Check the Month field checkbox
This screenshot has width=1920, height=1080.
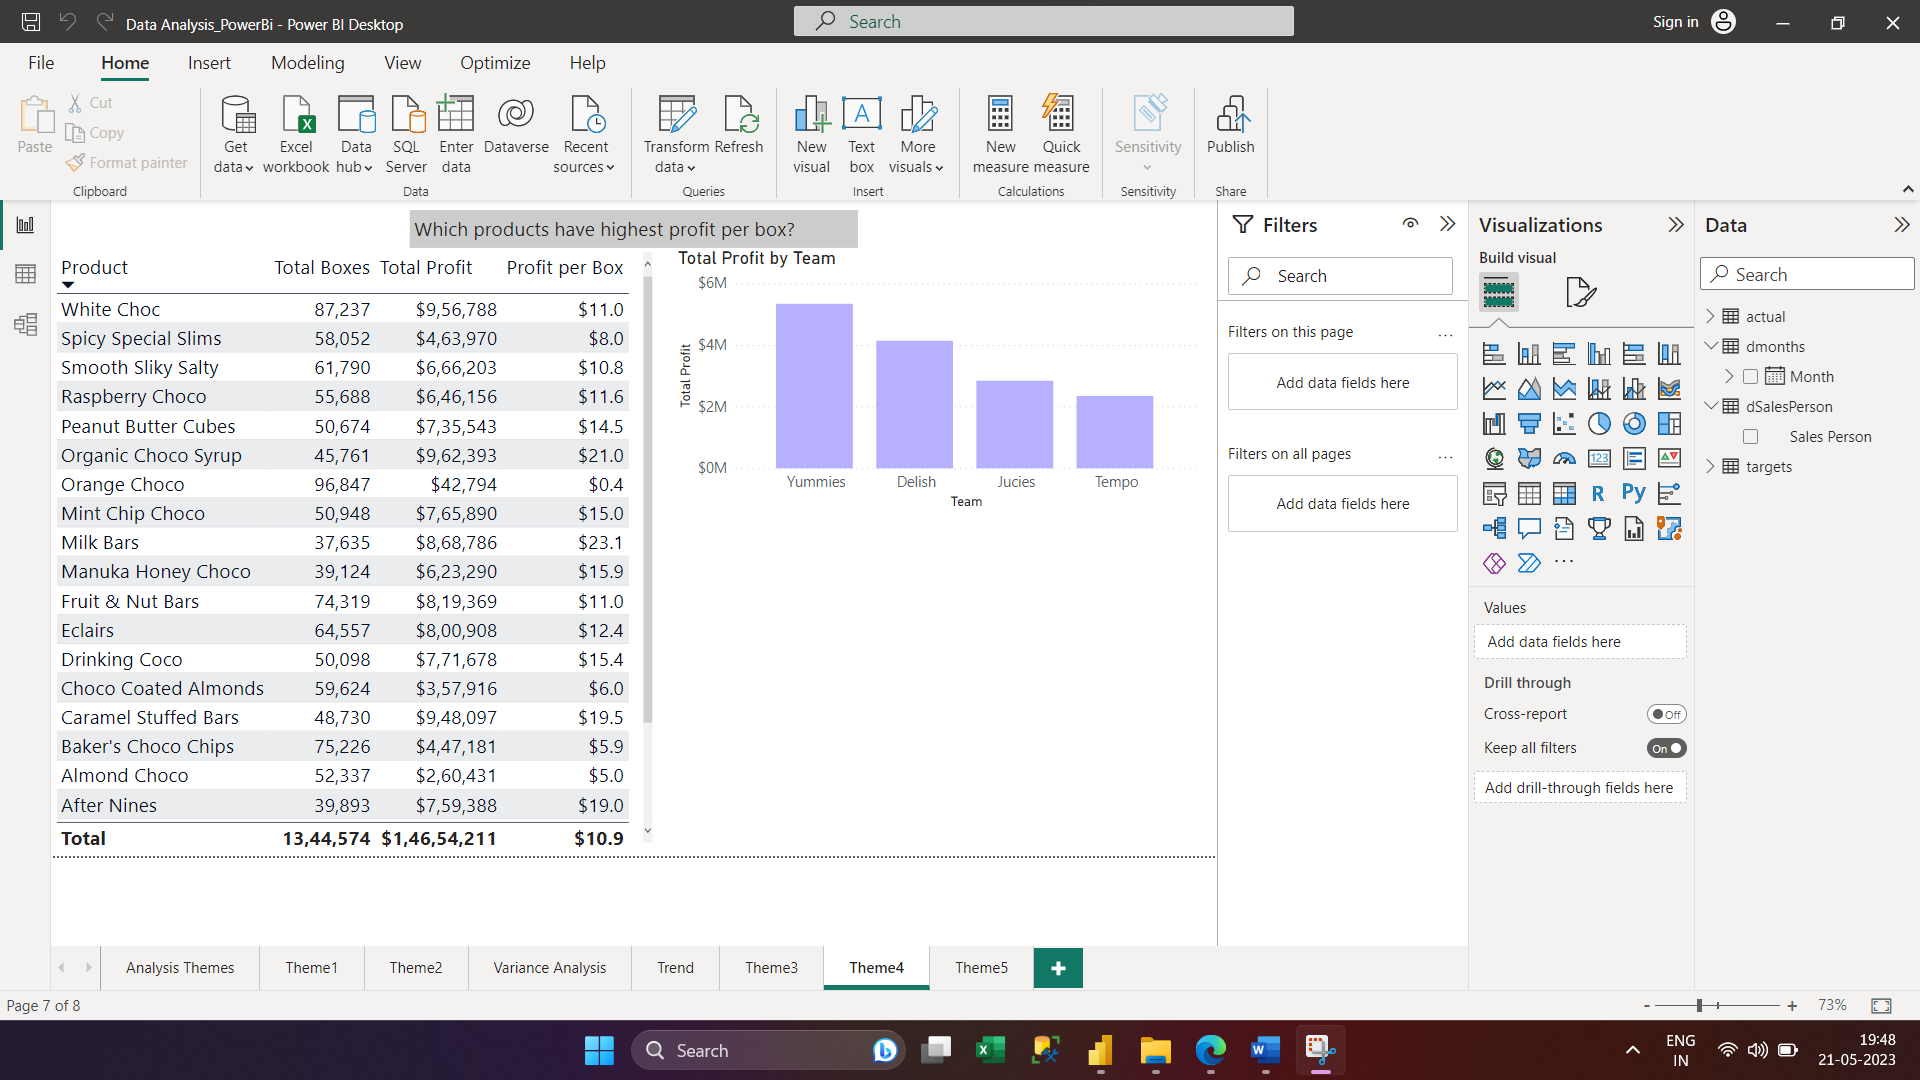1750,377
